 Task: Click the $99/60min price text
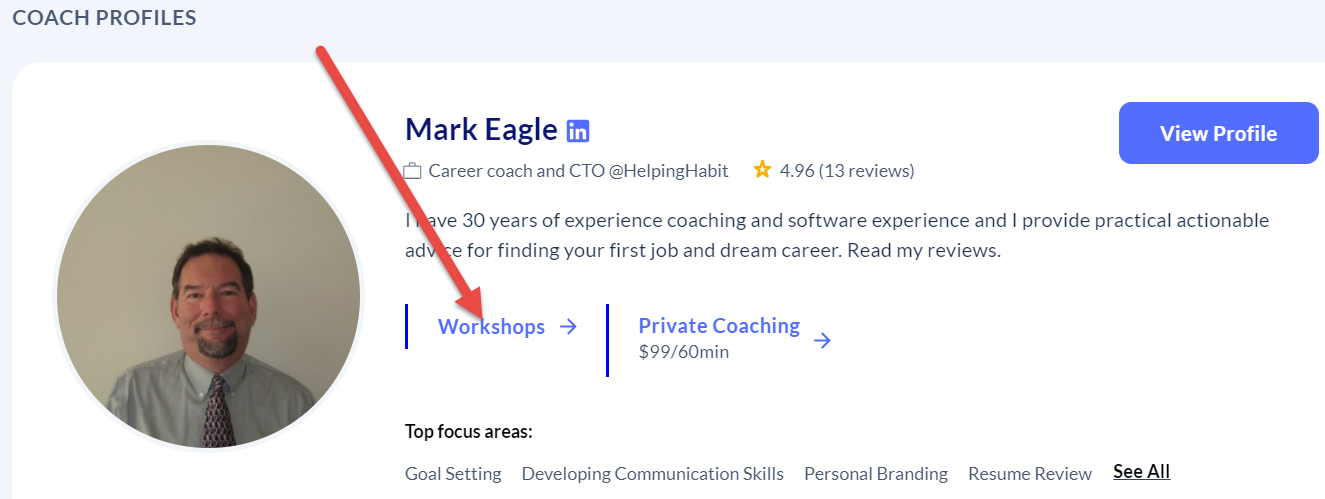tap(683, 352)
